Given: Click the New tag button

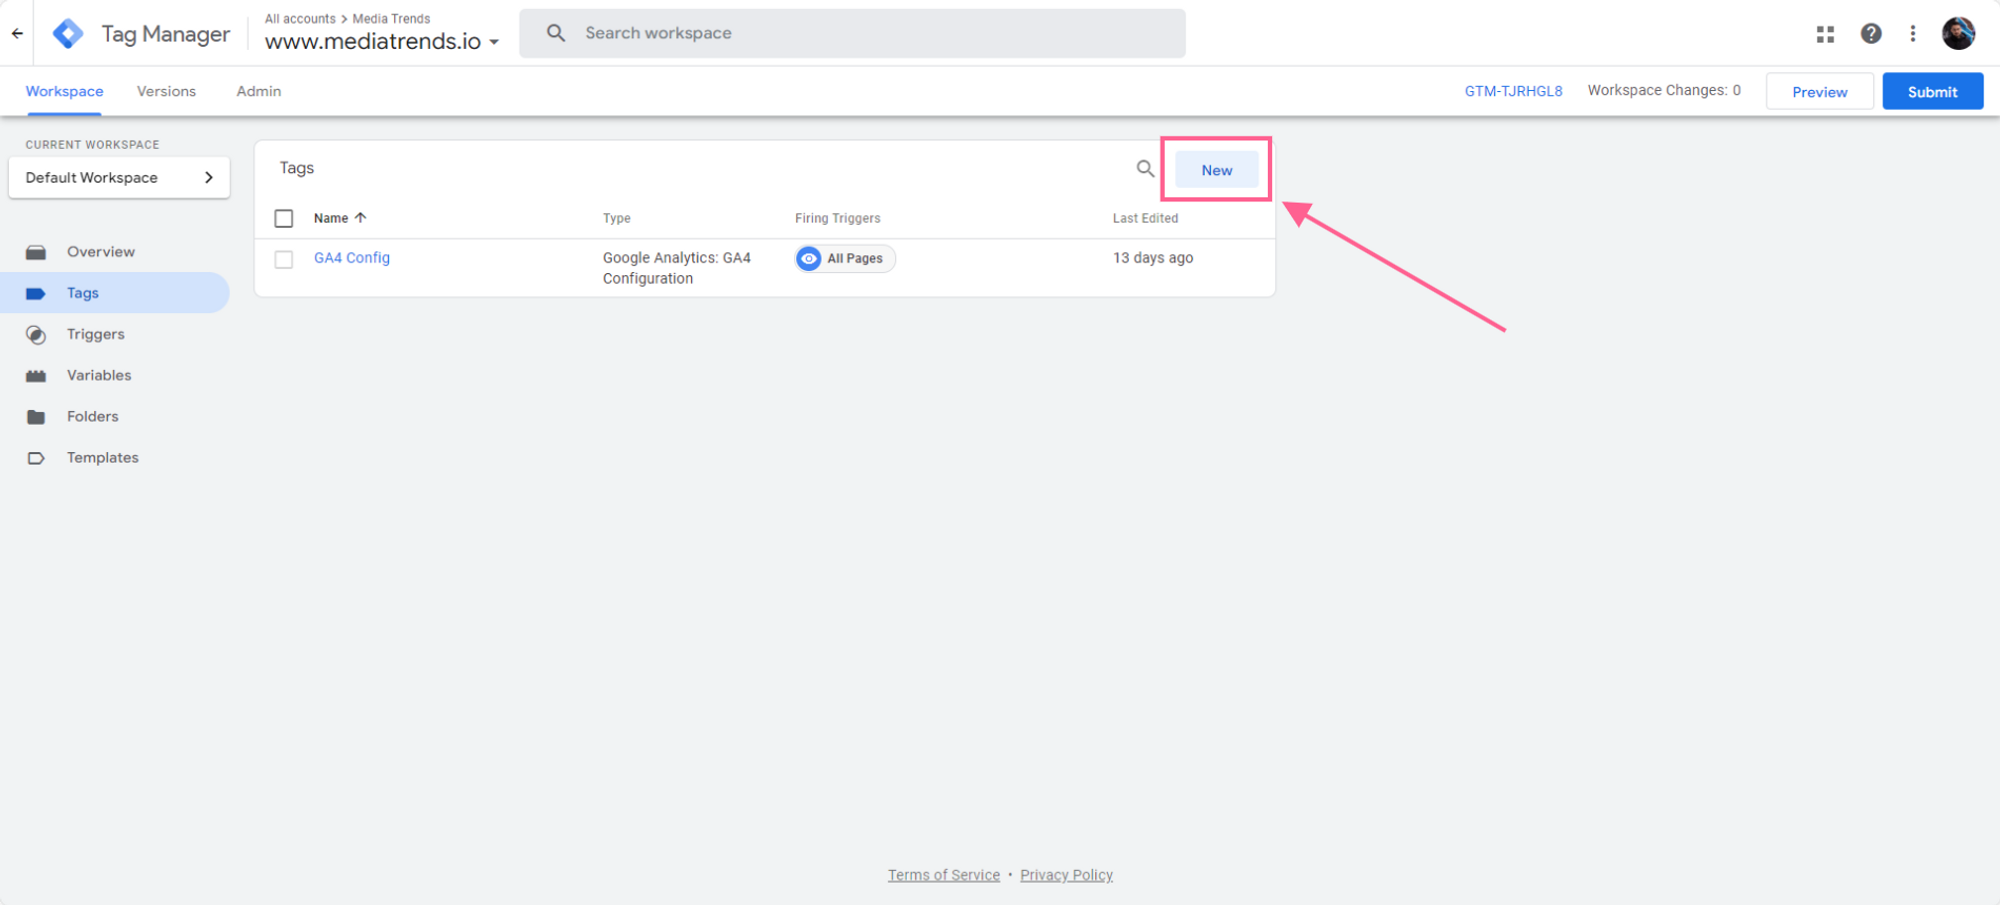Looking at the screenshot, I should point(1216,170).
